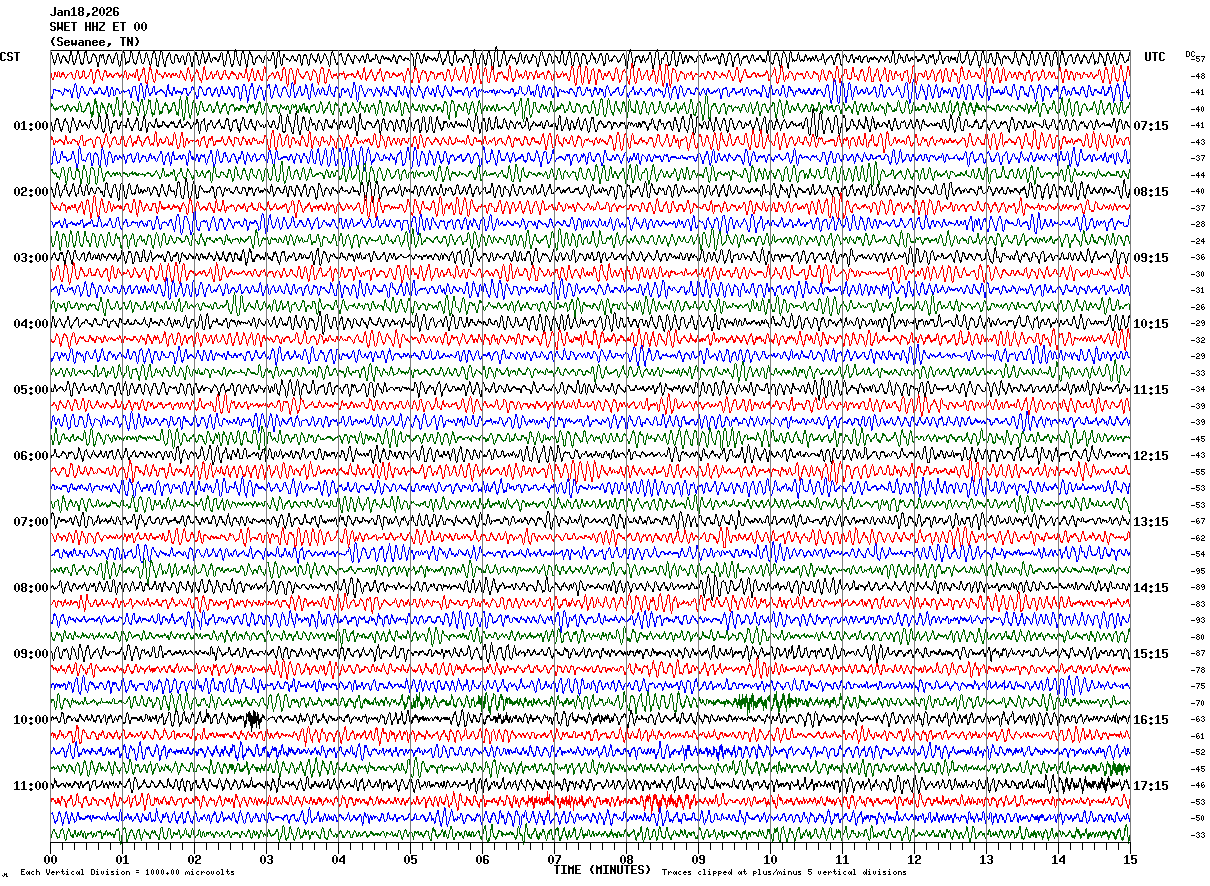
Task: Select the 03:00 CST row label
Action: pos(31,258)
